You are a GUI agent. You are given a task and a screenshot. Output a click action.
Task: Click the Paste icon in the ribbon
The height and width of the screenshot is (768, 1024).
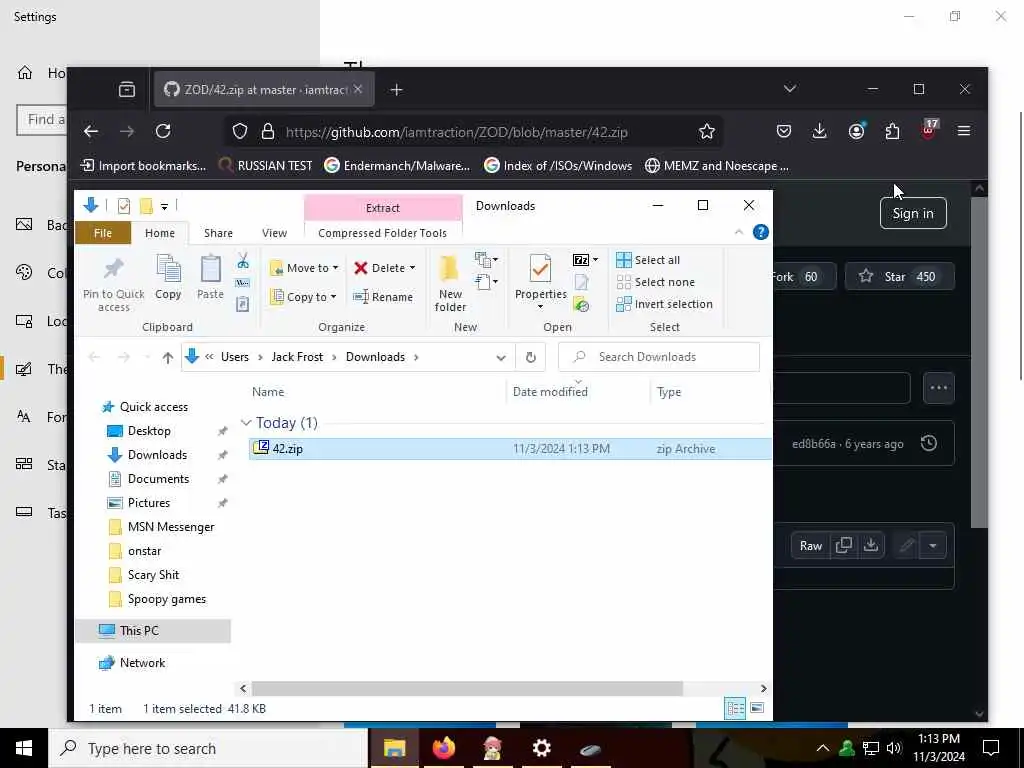(210, 268)
